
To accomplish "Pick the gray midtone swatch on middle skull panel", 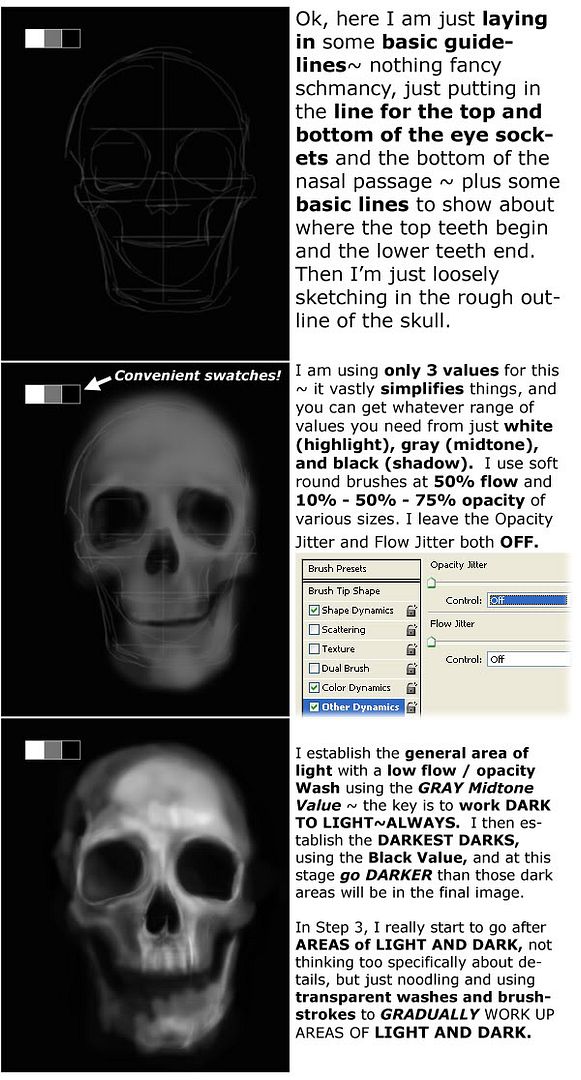I will pos(53,394).
